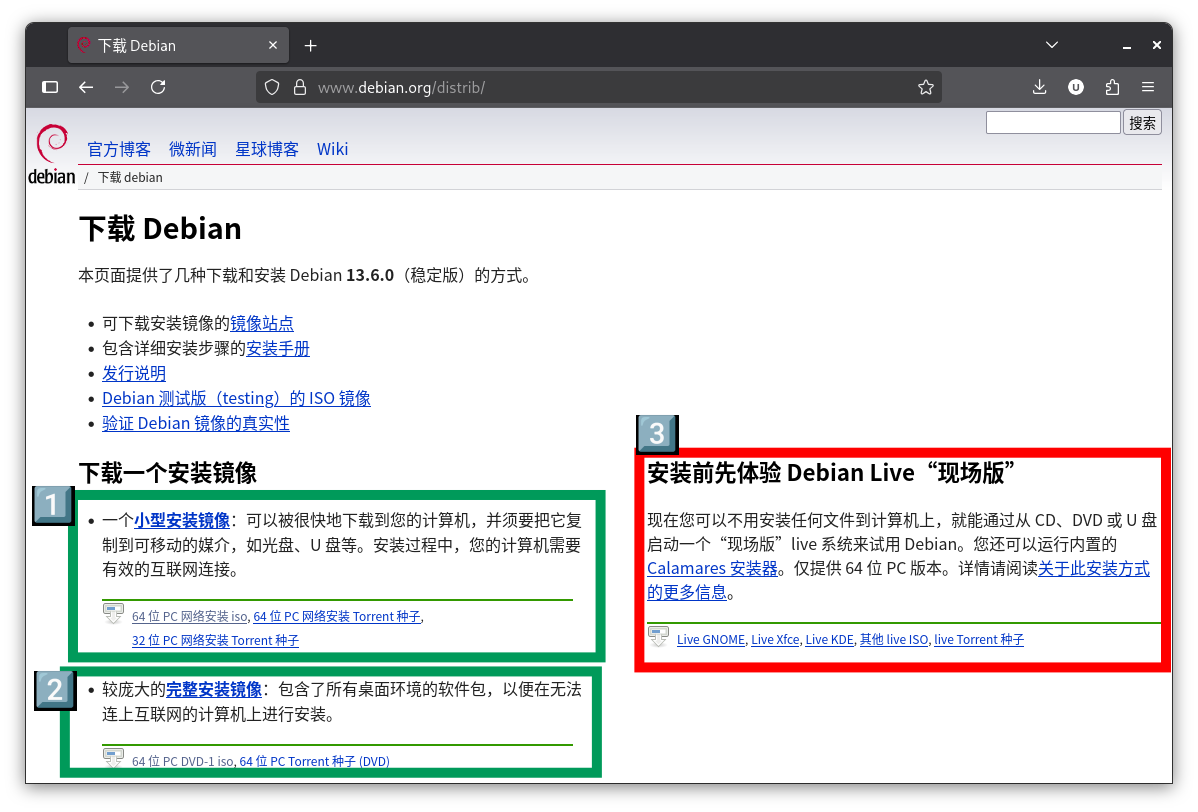The height and width of the screenshot is (812, 1198).
Task: Select the 下载 Debian browser tab
Action: pyautogui.click(x=179, y=45)
